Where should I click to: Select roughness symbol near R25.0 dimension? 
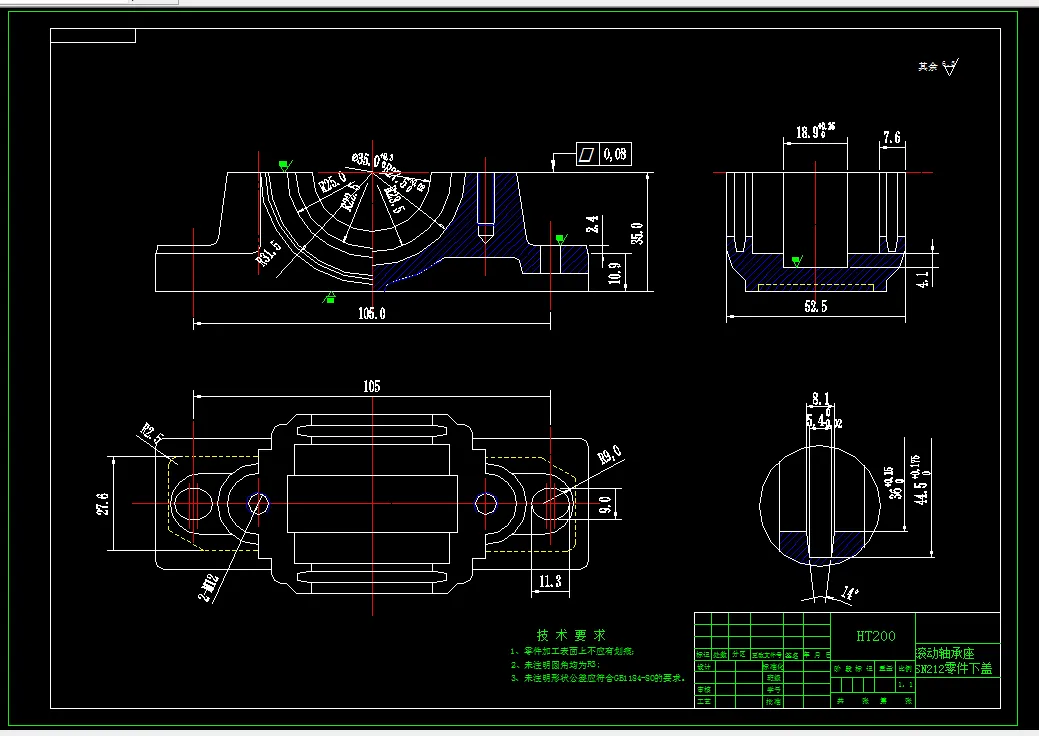coord(285,165)
